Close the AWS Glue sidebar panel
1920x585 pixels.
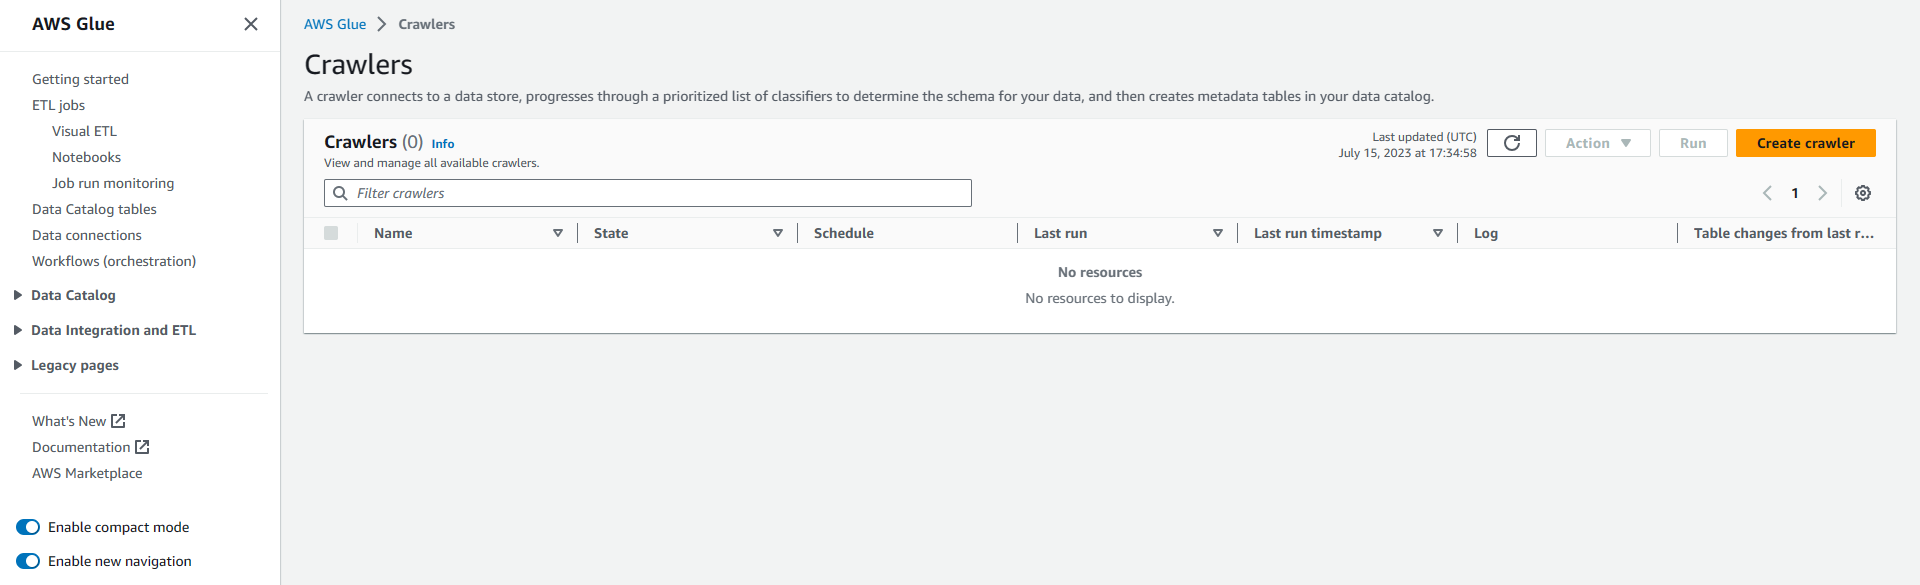(x=251, y=24)
